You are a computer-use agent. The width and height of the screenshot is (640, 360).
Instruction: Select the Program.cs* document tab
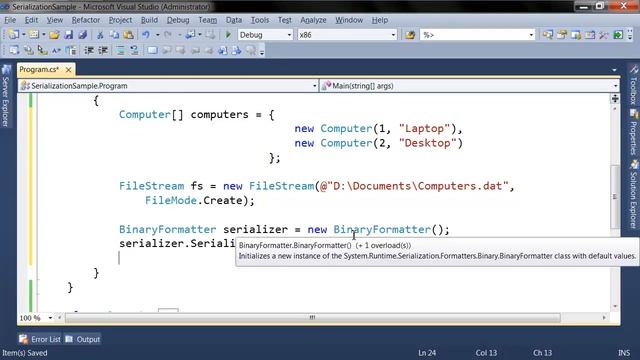click(x=39, y=70)
